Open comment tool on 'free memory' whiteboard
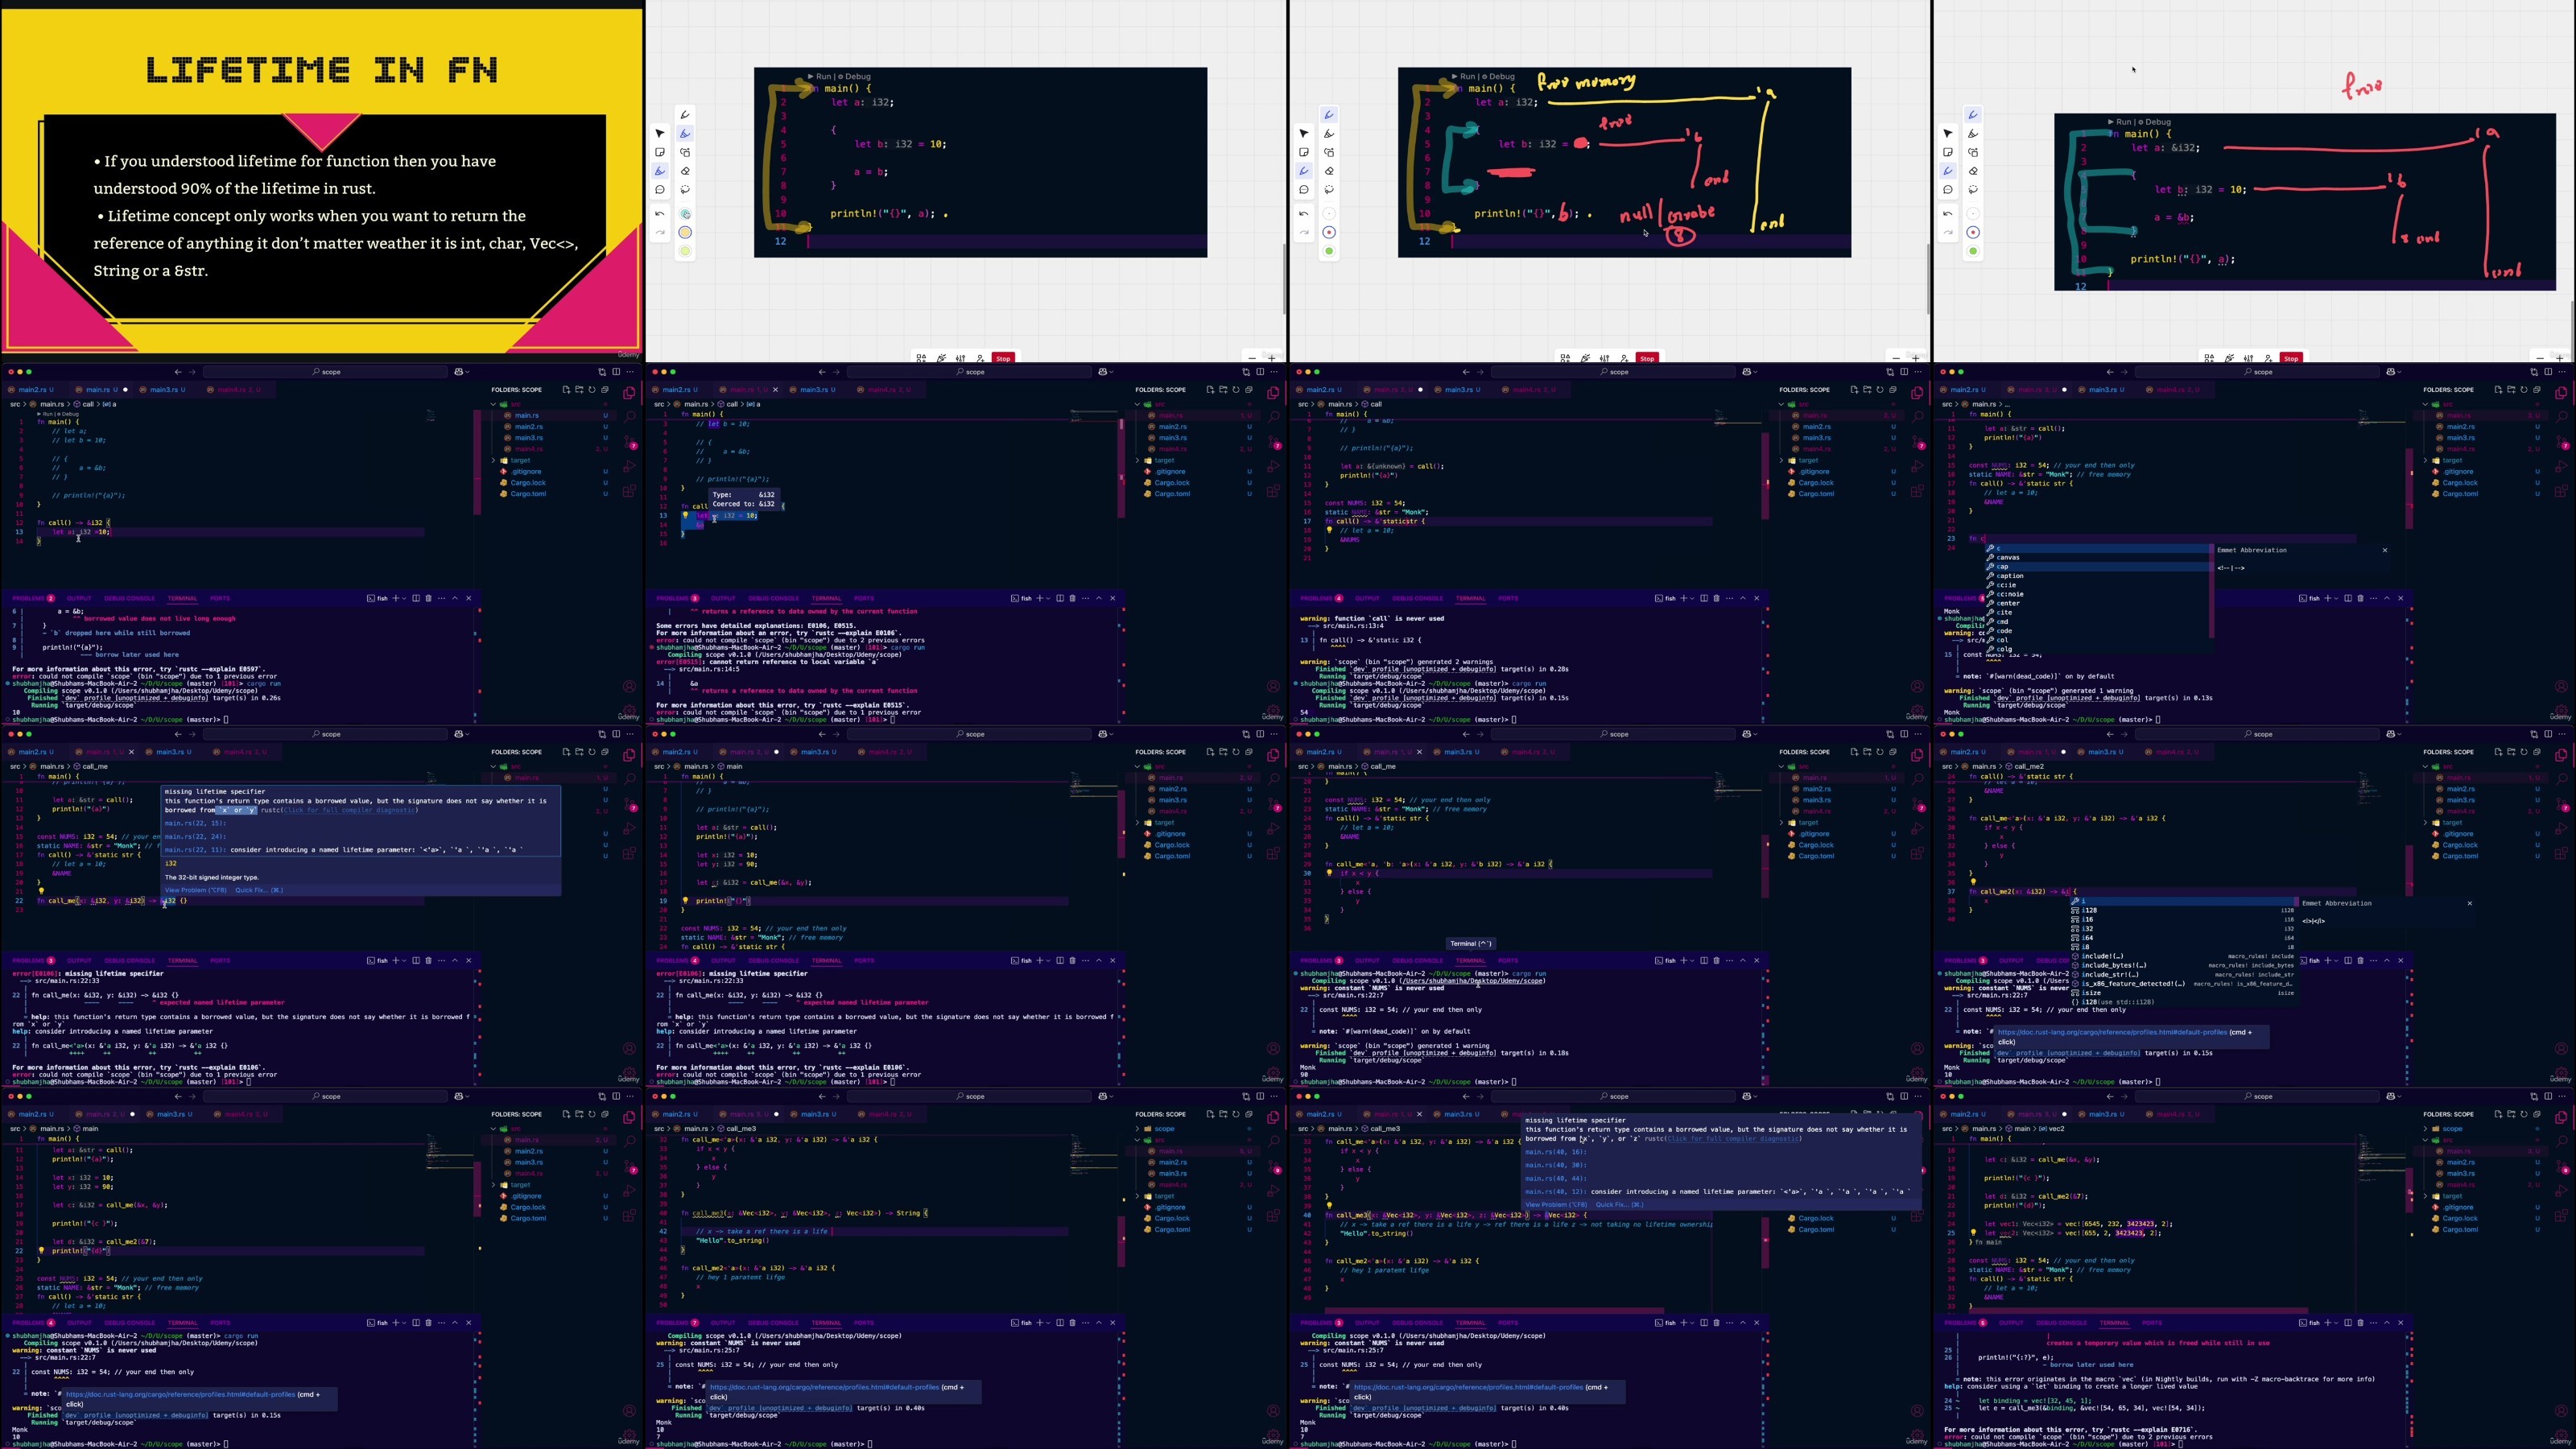2576x1449 pixels. (1304, 190)
